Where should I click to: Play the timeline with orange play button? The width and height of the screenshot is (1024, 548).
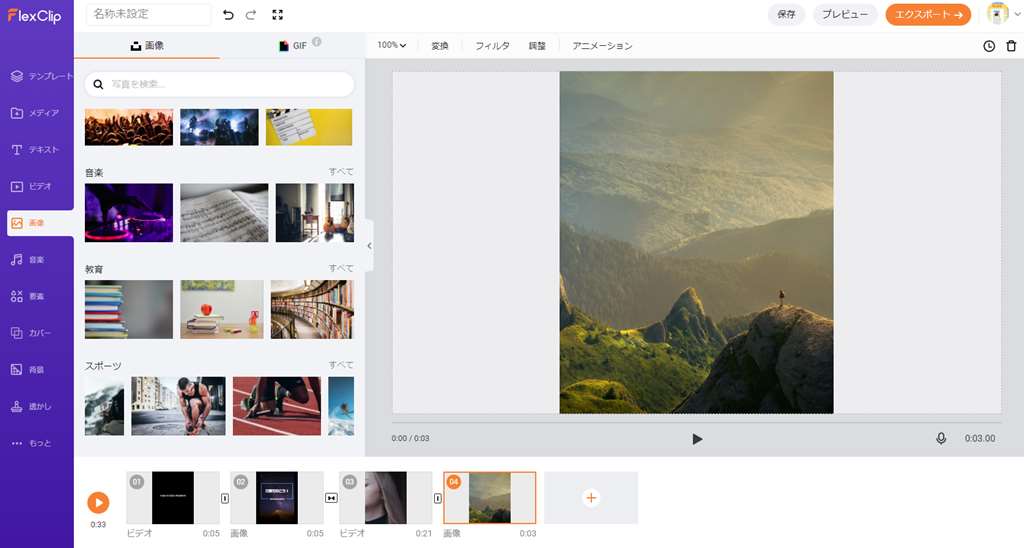coord(98,503)
